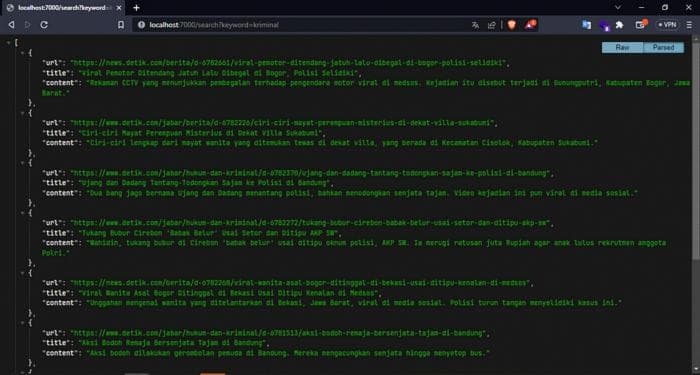Viewport: 700px width, 375px height.
Task: Open the translate page icon
Action: 475,25
